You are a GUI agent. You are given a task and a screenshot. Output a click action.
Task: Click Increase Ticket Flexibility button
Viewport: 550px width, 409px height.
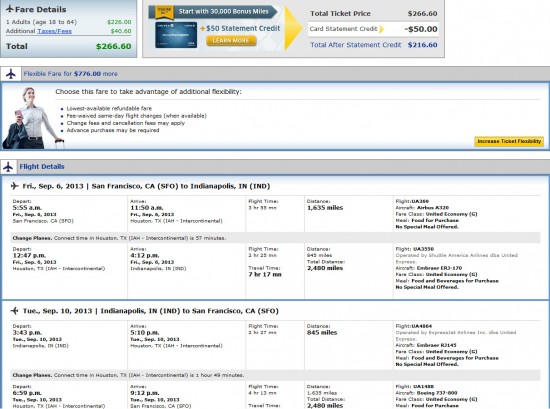pyautogui.click(x=509, y=141)
